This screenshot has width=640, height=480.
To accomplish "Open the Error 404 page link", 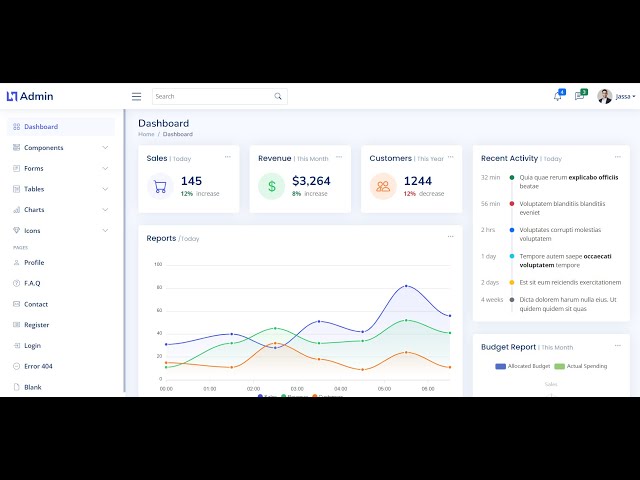I will (61, 367).
